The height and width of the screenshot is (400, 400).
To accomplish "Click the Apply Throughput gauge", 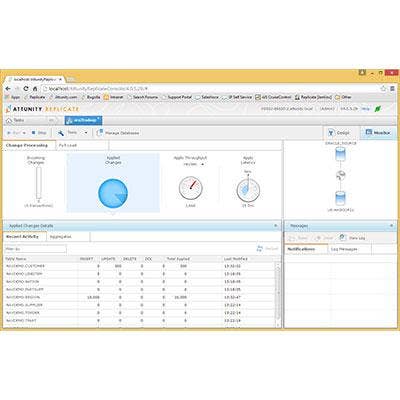I will click(x=191, y=188).
